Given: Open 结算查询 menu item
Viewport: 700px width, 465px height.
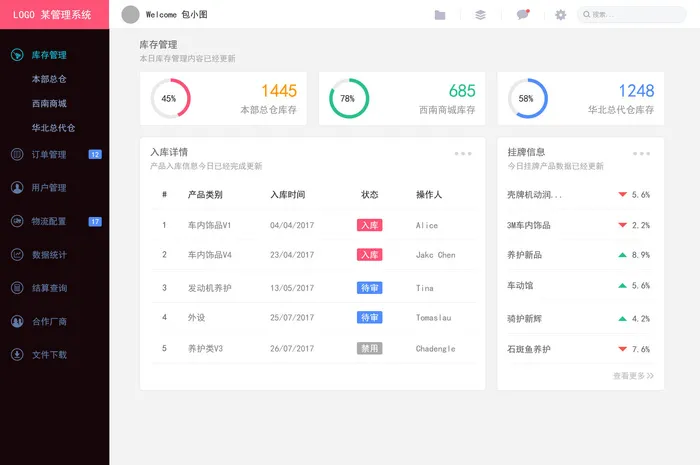Looking at the screenshot, I should click(49, 288).
